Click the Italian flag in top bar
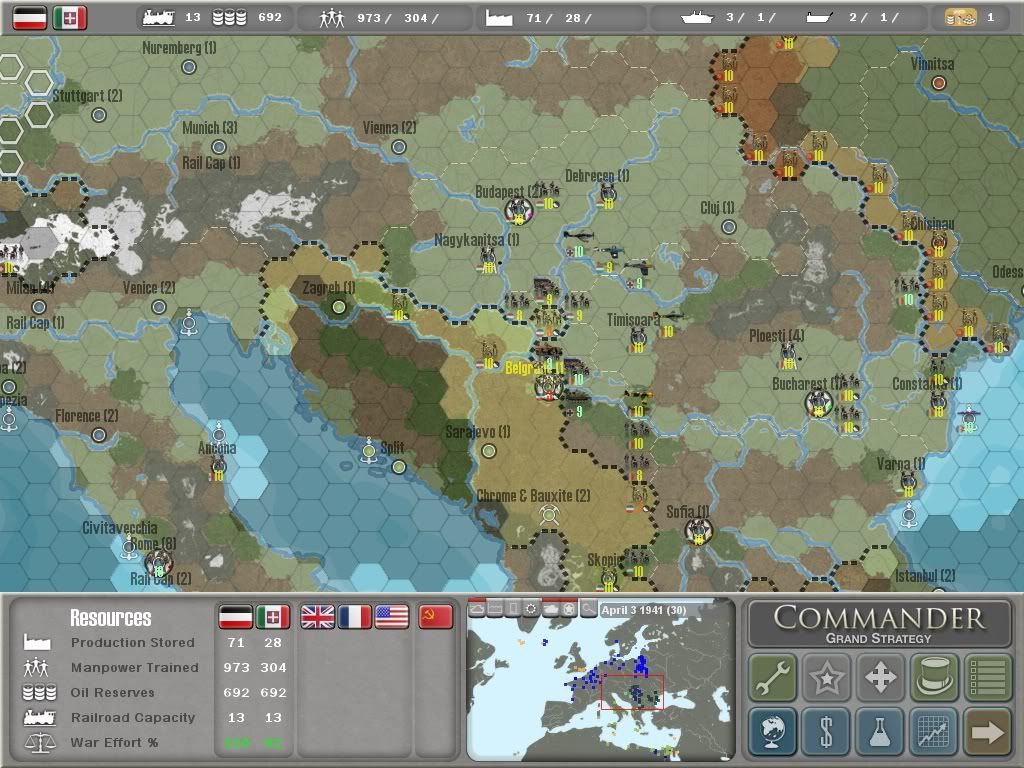 pos(69,18)
